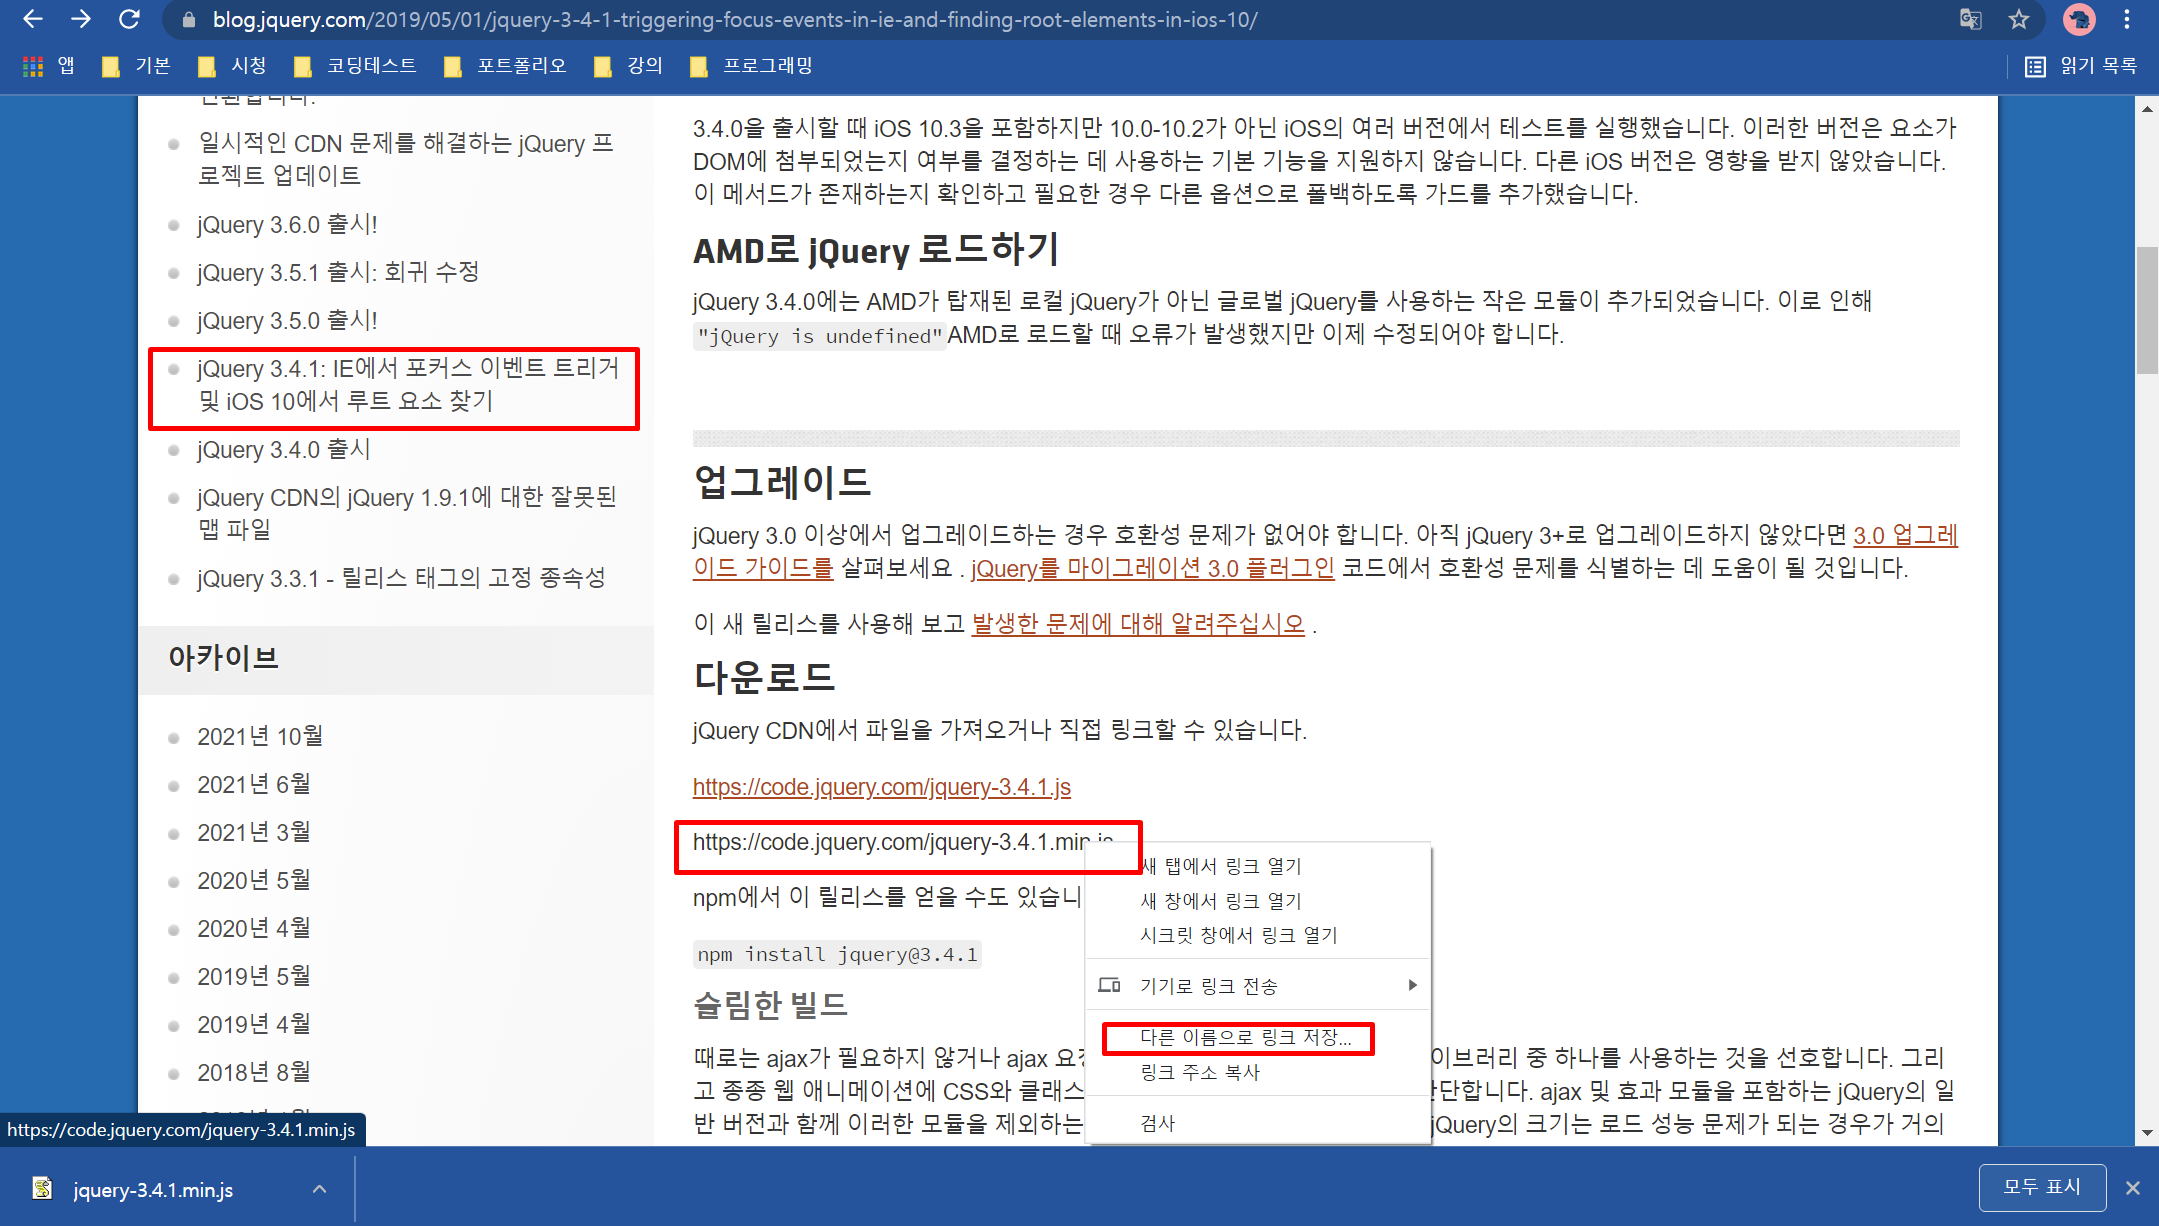Open the jquery-3.4.1.js download link
Viewport: 2159px width, 1226px height.
[x=881, y=787]
